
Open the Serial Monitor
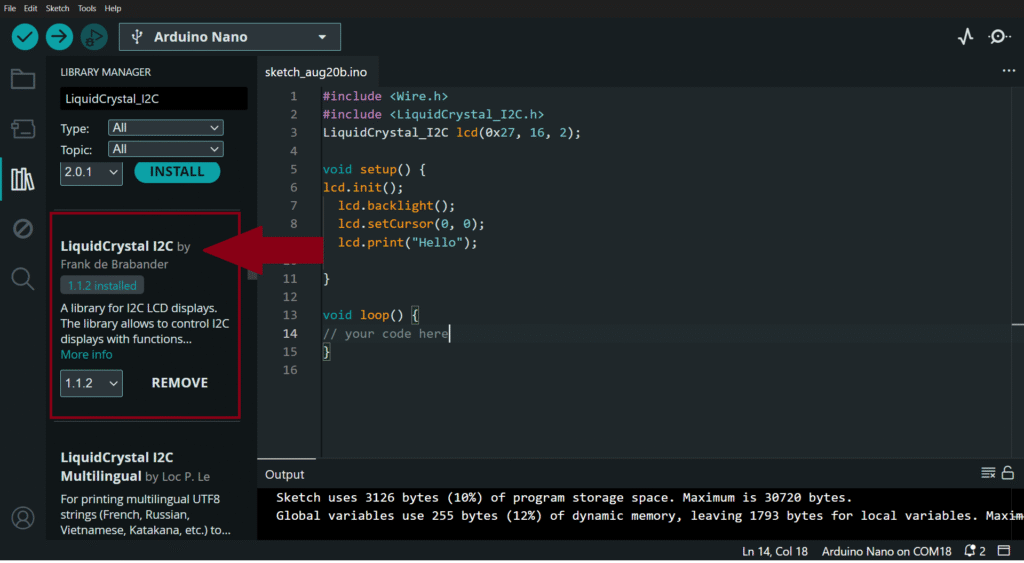pos(998,37)
